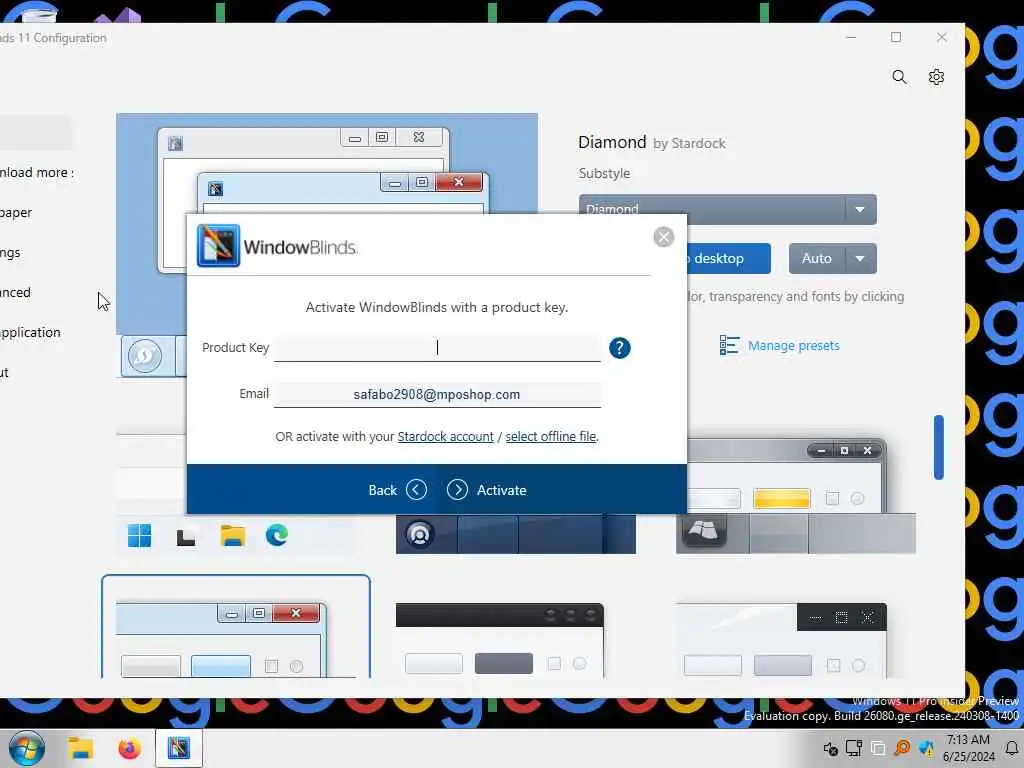The image size is (1024, 768).
Task: Select the light blue style thumbnail with red close button
Action: click(x=236, y=627)
